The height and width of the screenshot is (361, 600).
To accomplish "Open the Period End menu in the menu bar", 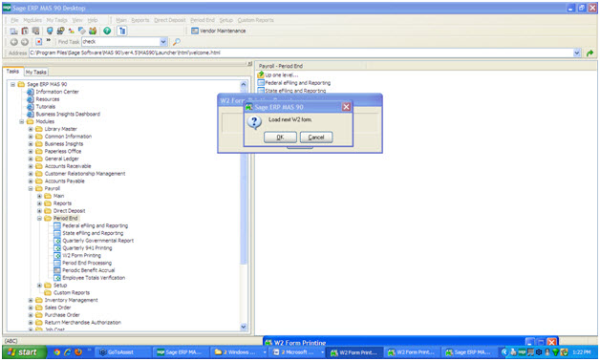I will point(202,20).
